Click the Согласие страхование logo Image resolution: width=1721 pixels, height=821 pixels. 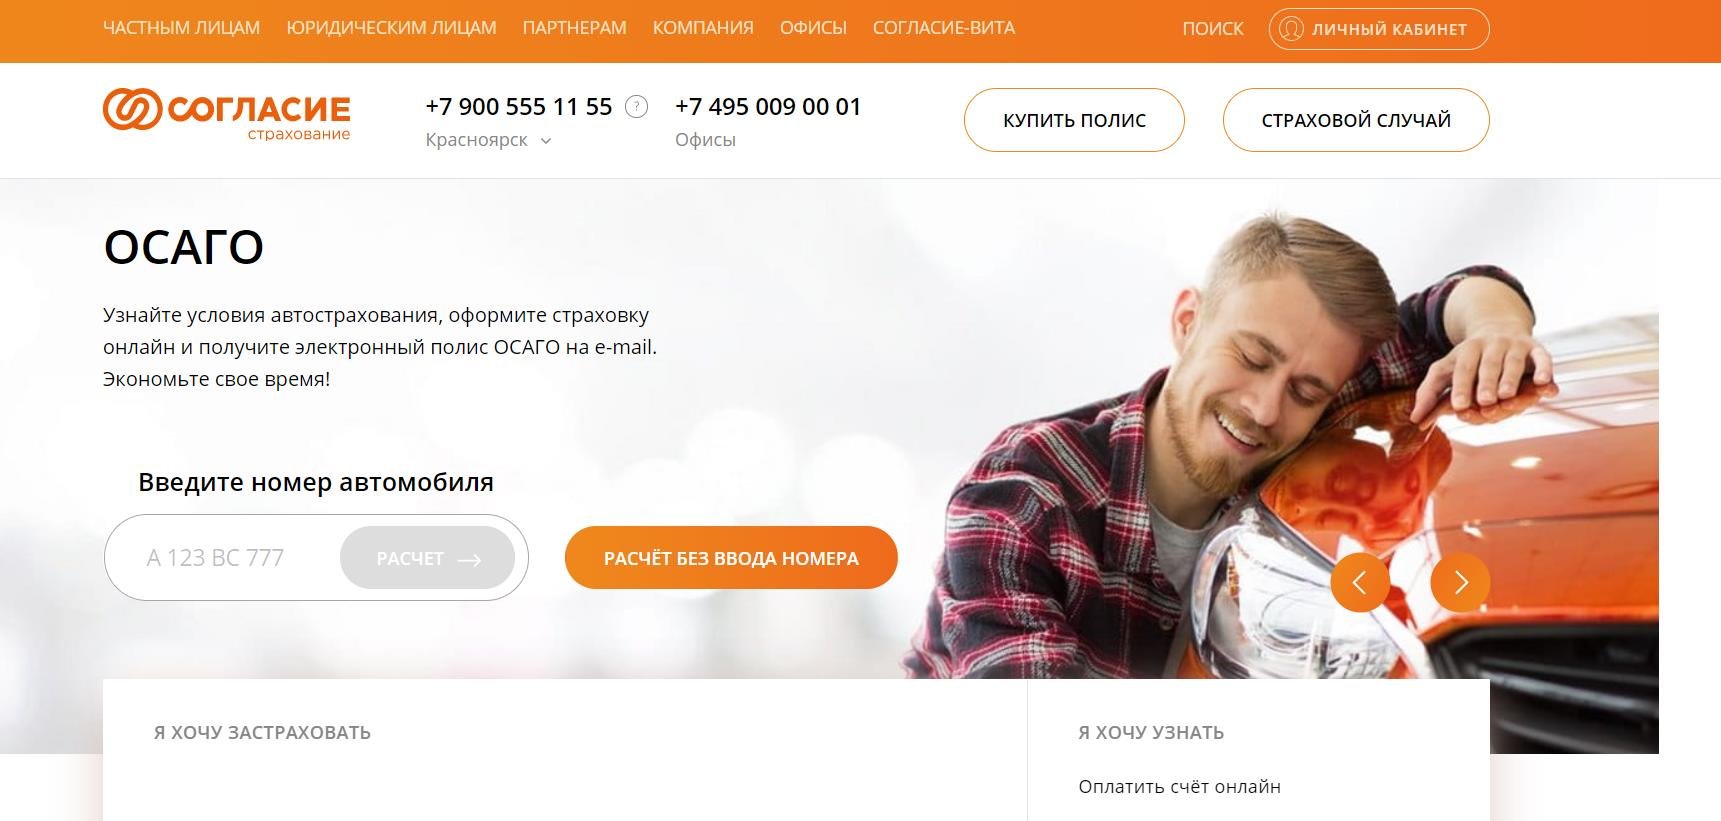[227, 115]
